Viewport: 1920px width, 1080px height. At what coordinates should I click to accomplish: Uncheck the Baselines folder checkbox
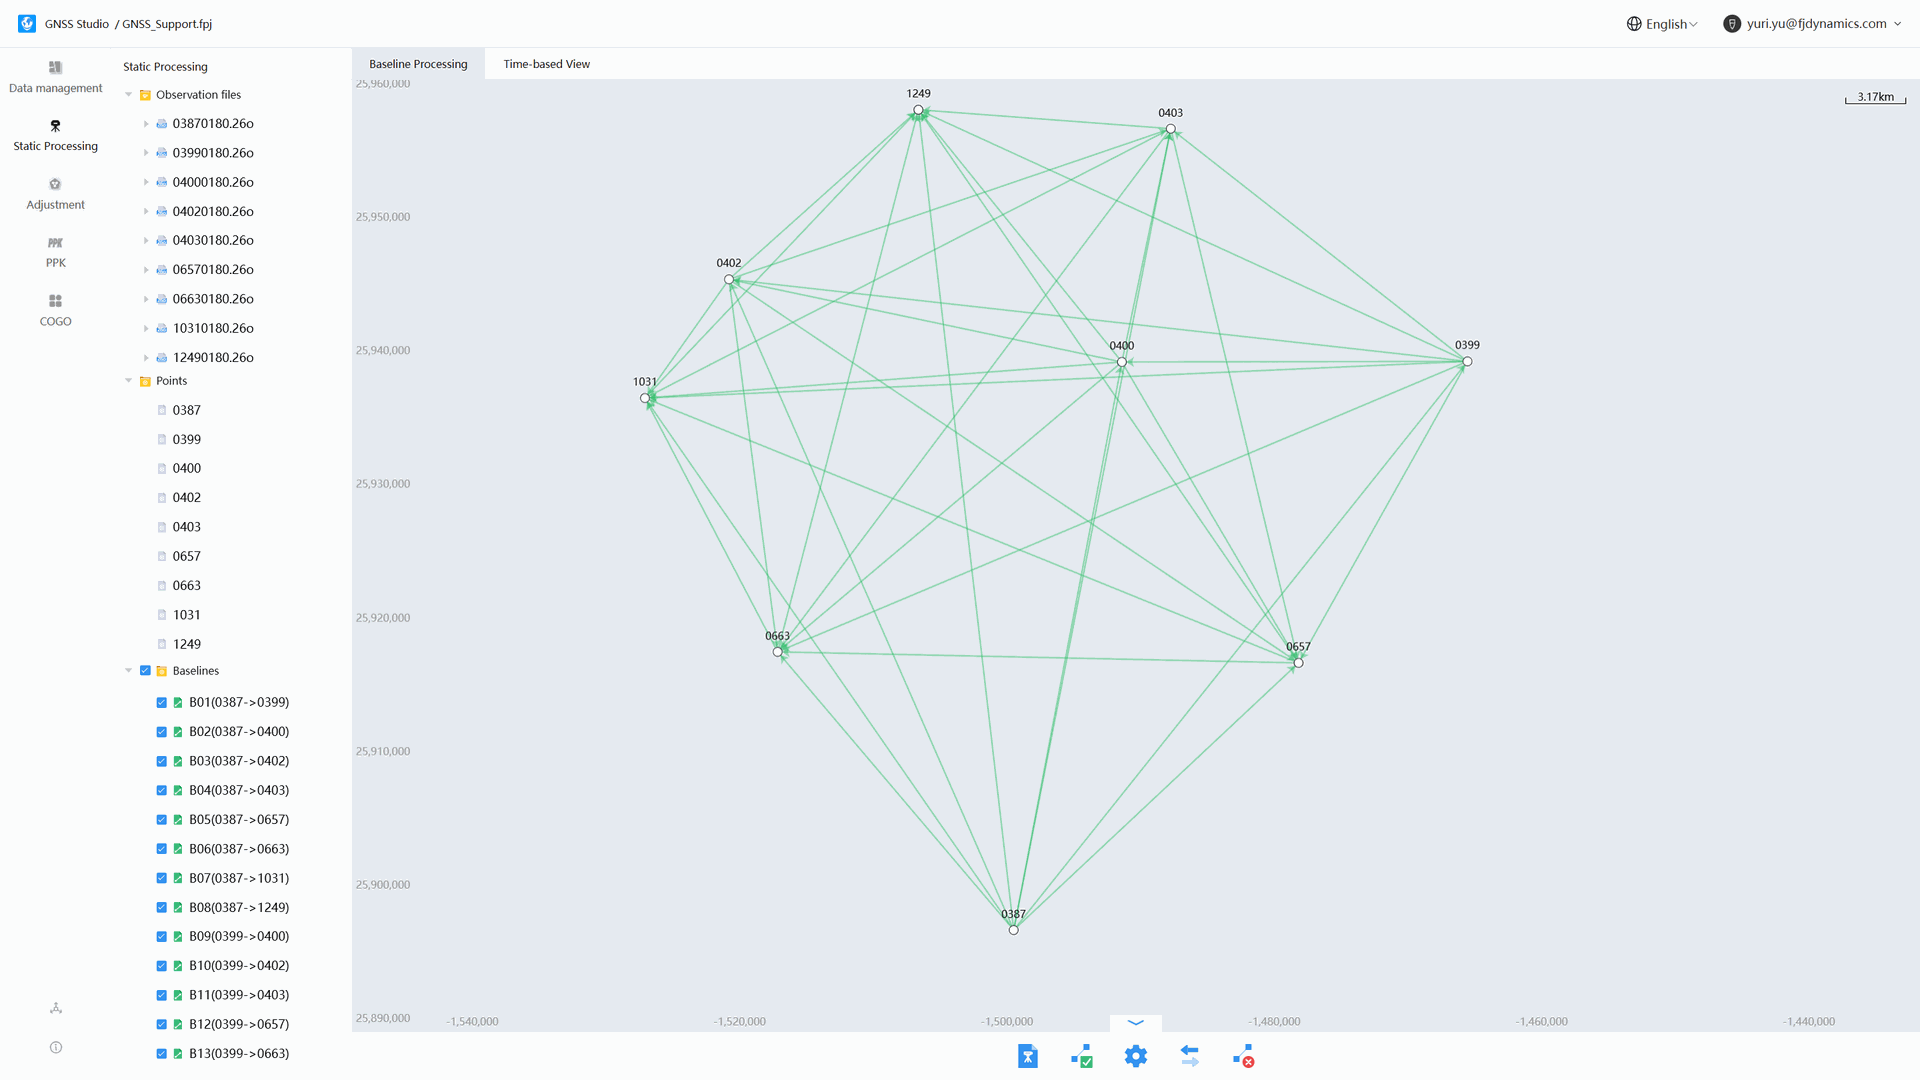click(145, 671)
